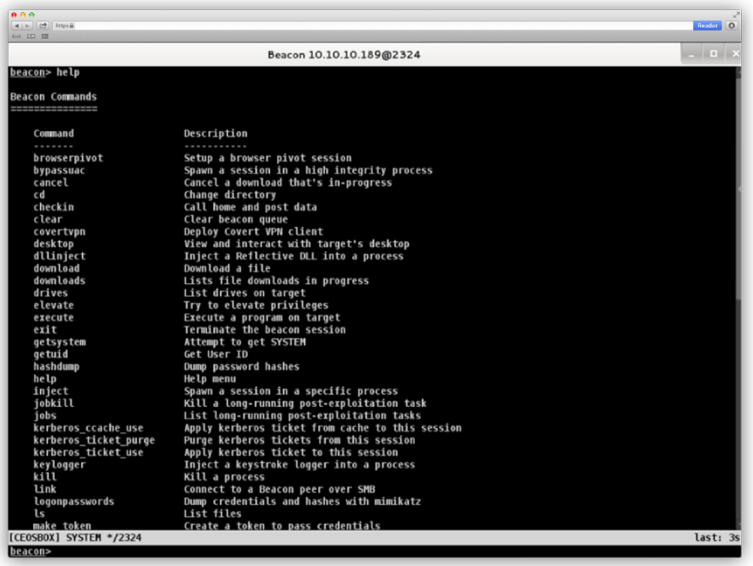Select the 'inject' command text
The height and width of the screenshot is (566, 753).
(x=51, y=391)
